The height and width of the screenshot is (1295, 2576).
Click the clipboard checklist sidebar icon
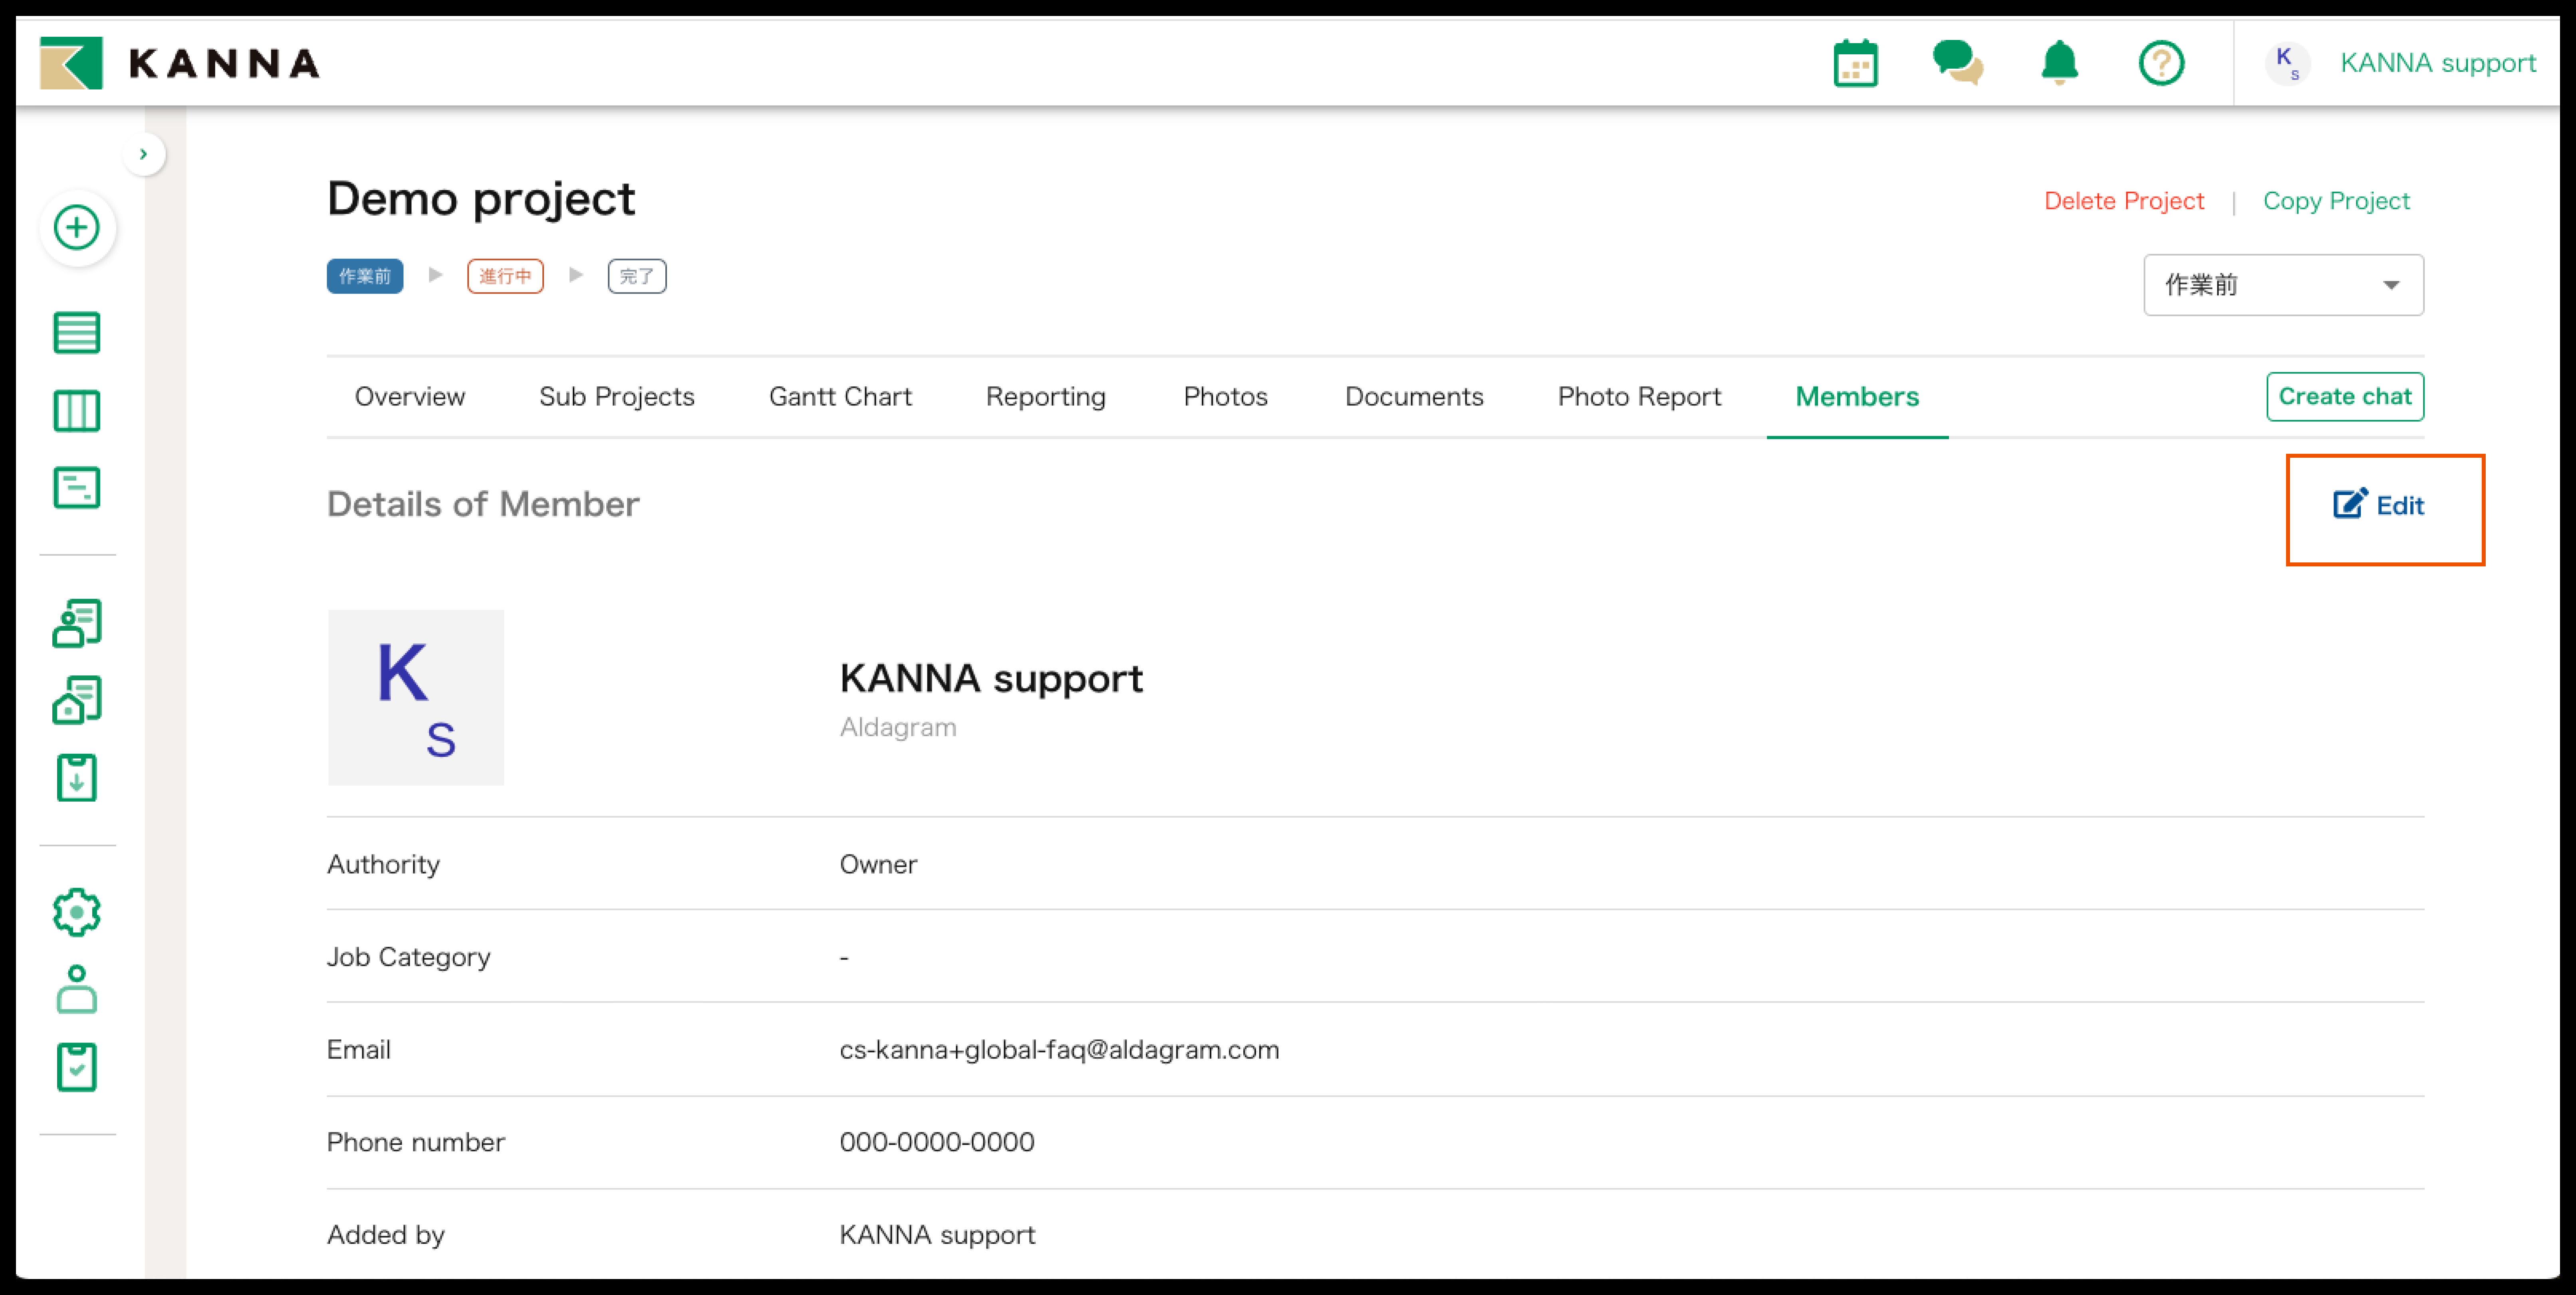coord(77,1067)
